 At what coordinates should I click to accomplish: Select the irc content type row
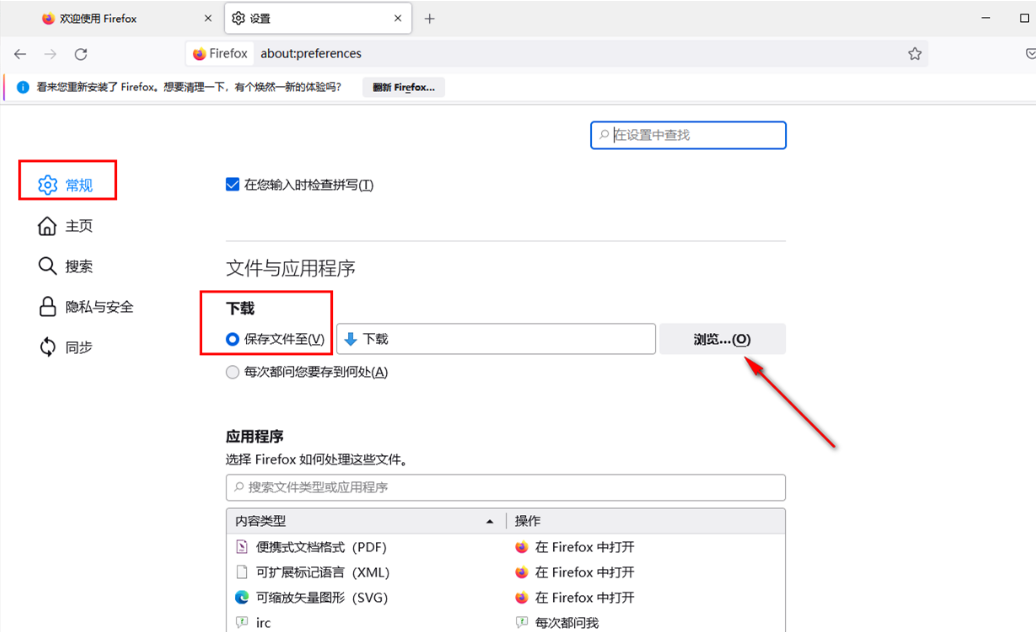pos(505,621)
